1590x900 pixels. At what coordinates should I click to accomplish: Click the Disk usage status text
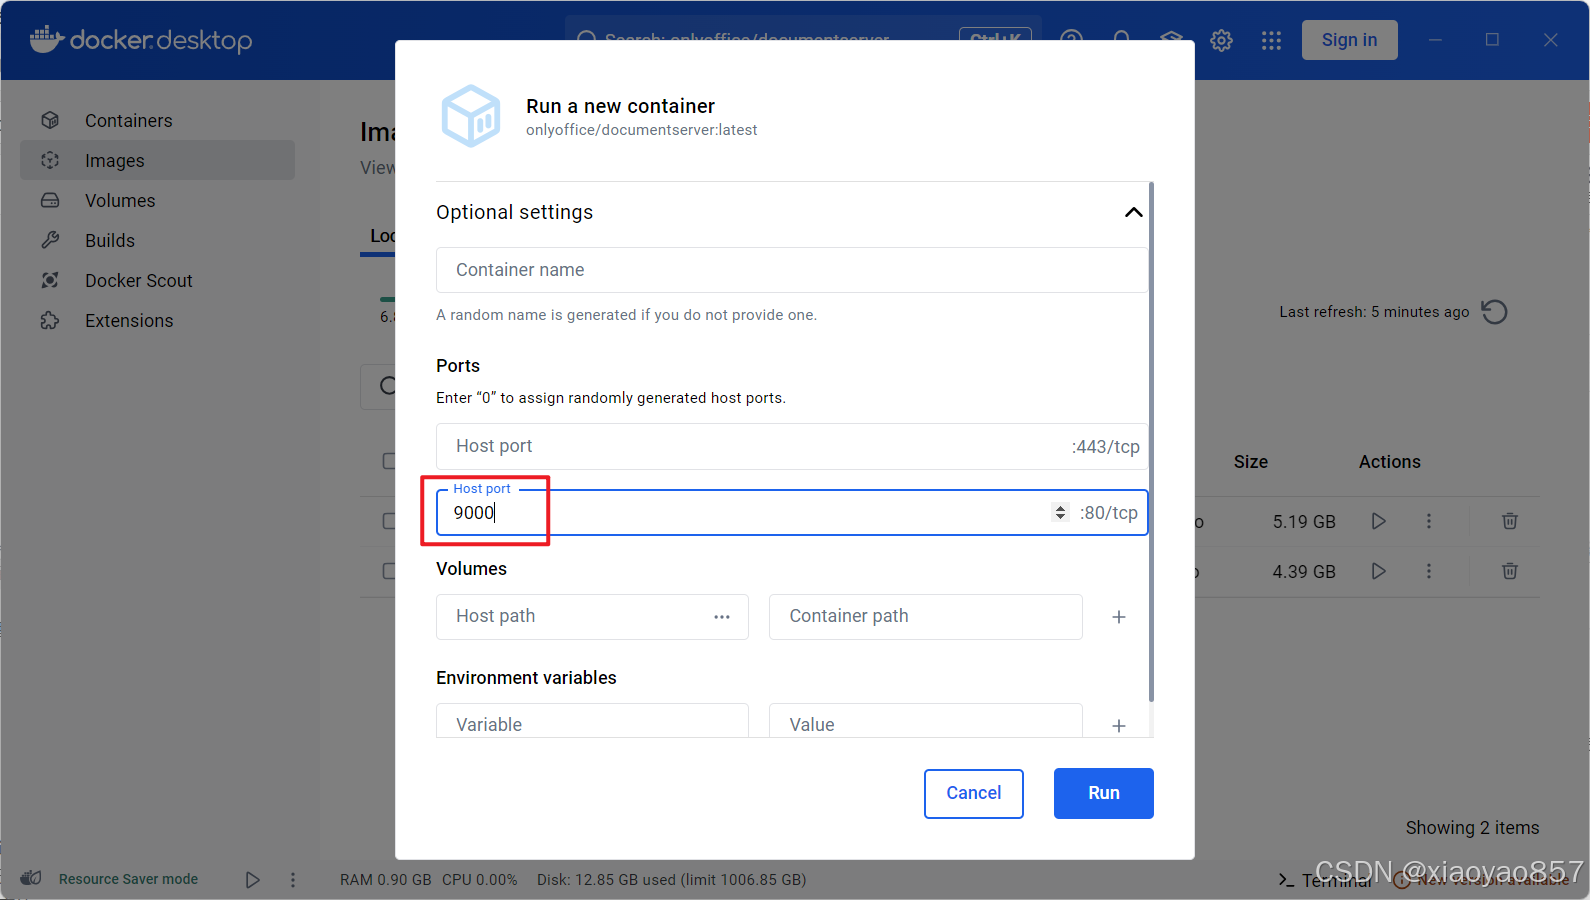[x=671, y=880]
